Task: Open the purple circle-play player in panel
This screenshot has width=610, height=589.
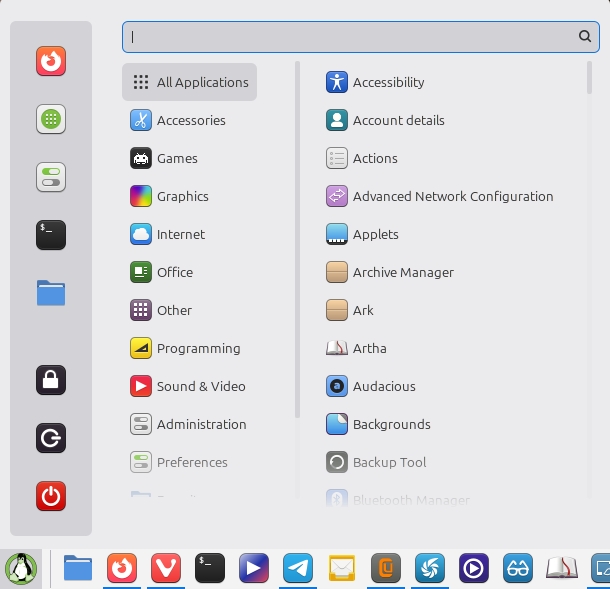Action: click(473, 568)
